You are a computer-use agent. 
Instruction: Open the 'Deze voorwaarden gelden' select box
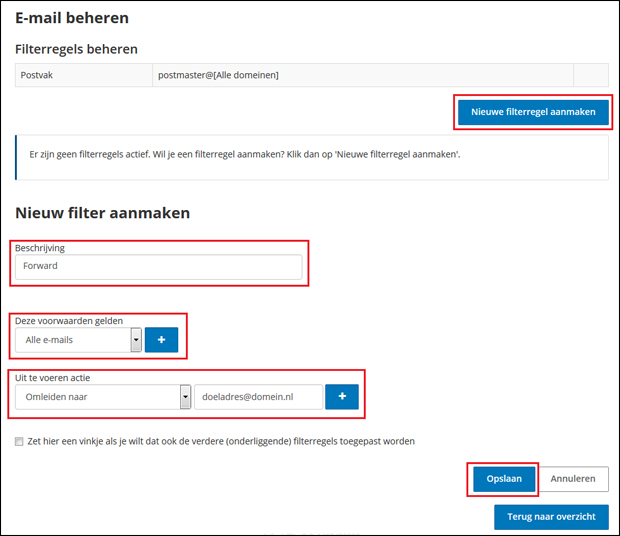tap(73, 340)
